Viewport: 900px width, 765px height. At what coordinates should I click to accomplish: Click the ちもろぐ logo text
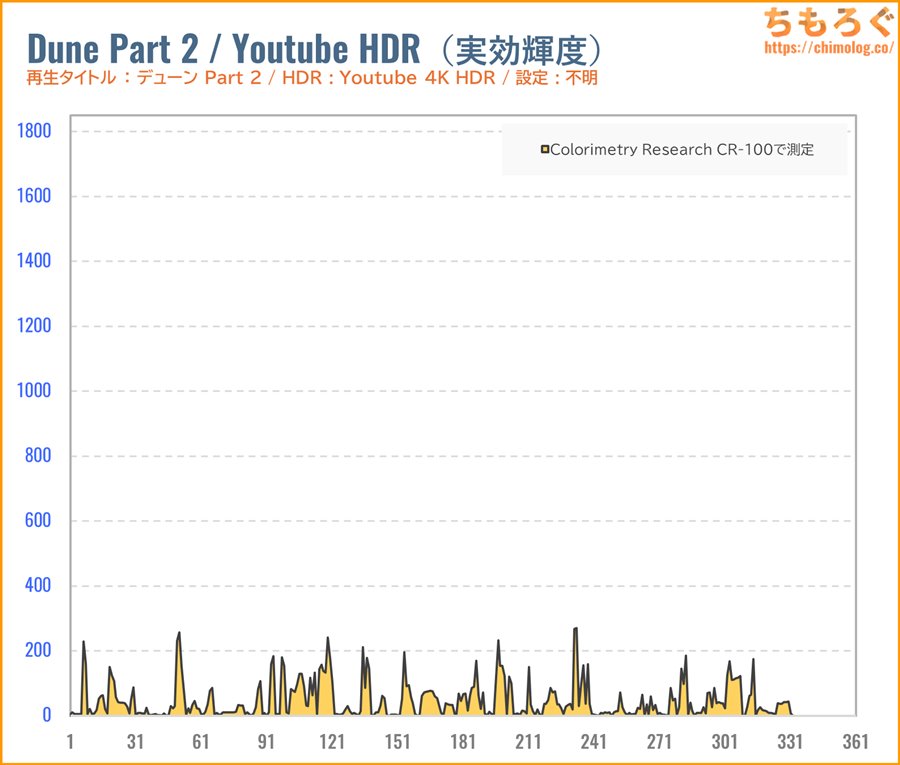[x=829, y=22]
